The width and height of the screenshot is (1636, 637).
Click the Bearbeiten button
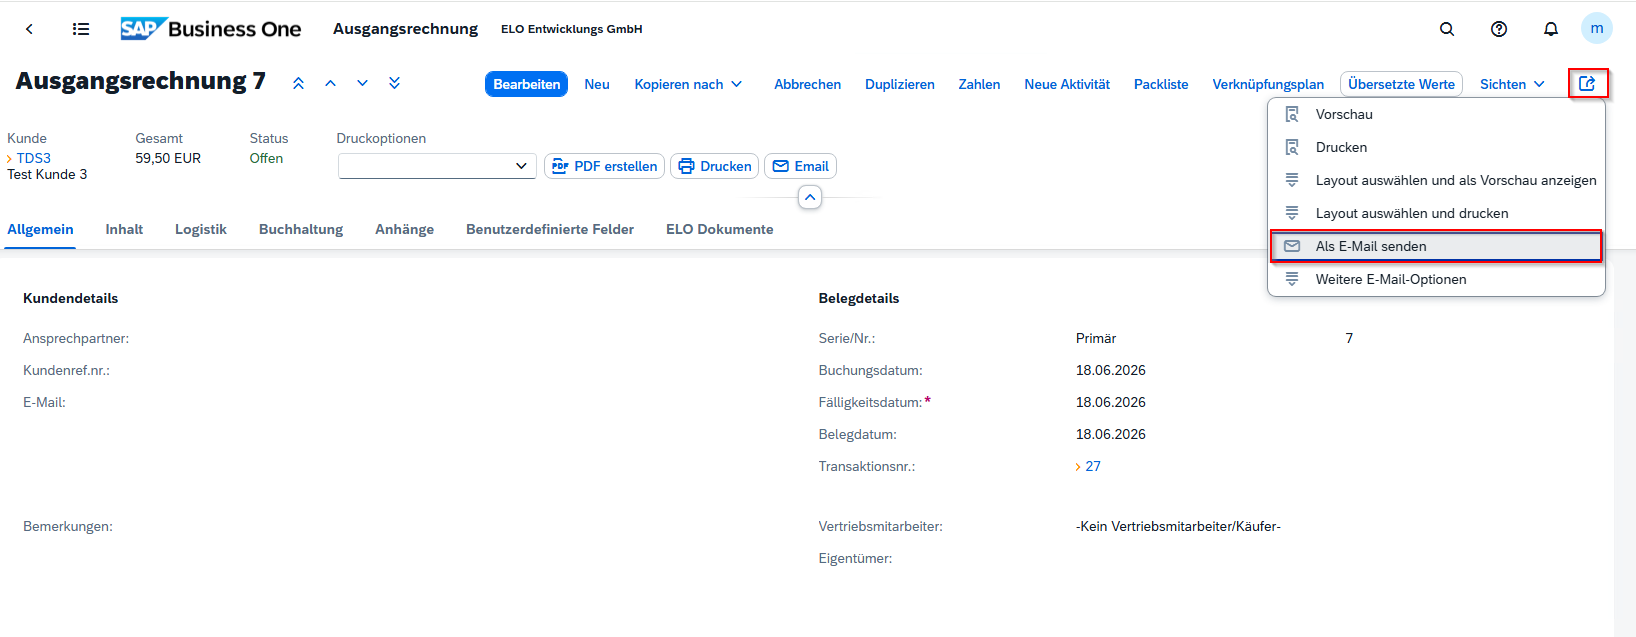[x=527, y=84]
